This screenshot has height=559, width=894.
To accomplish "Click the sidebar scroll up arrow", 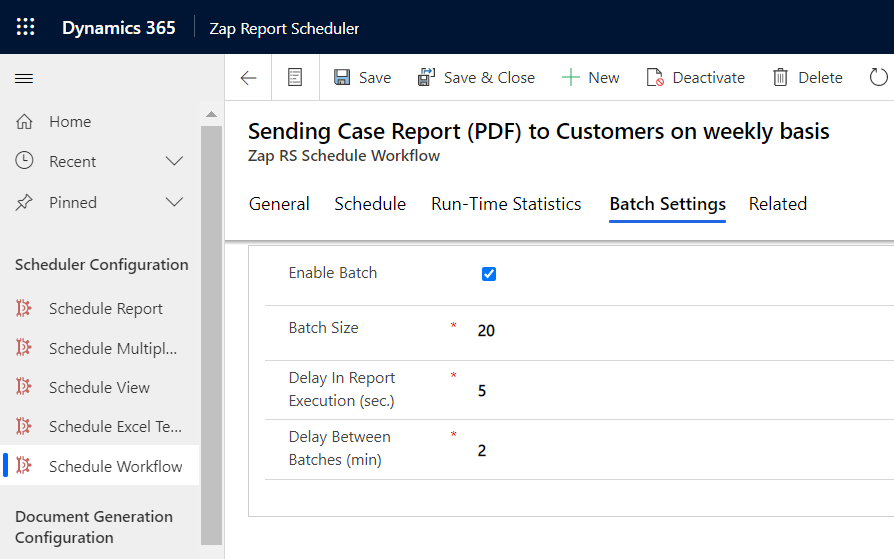I will pyautogui.click(x=212, y=114).
